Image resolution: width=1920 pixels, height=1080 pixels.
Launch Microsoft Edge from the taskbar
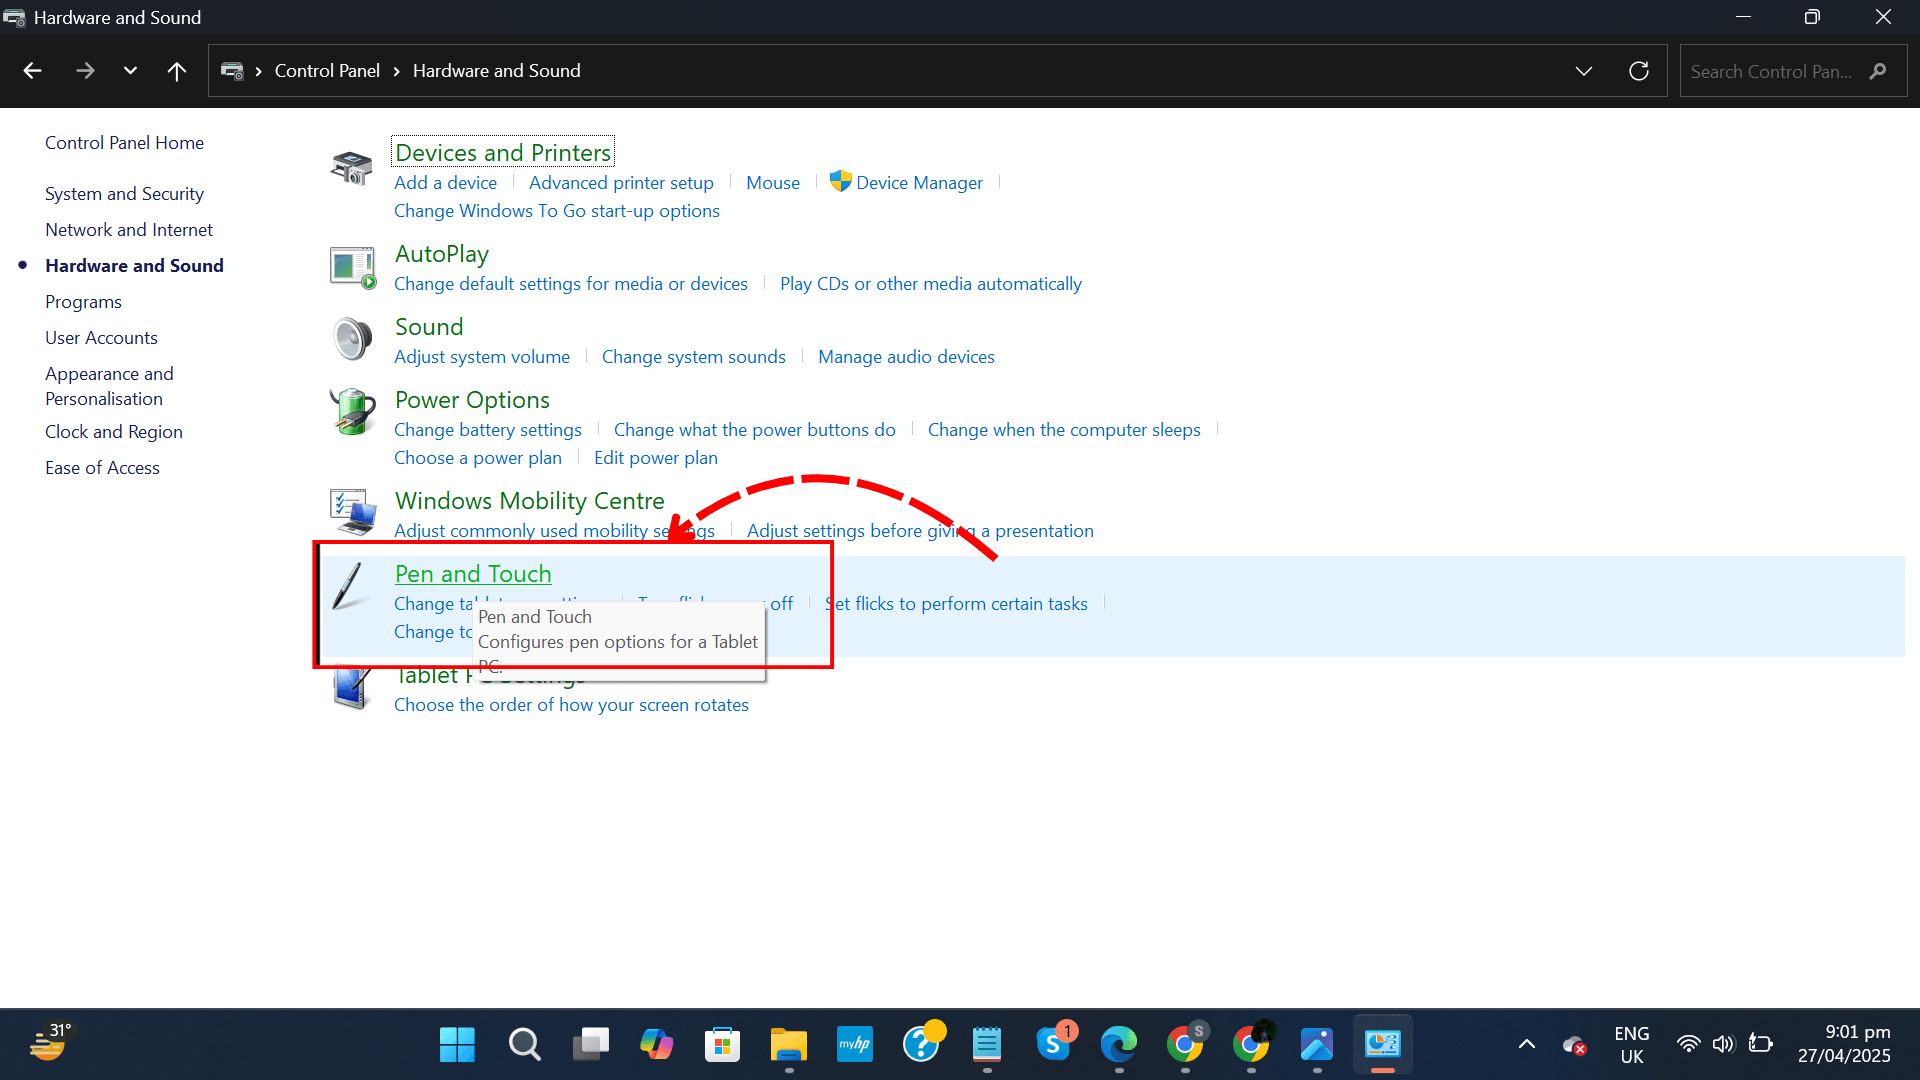point(1120,1043)
